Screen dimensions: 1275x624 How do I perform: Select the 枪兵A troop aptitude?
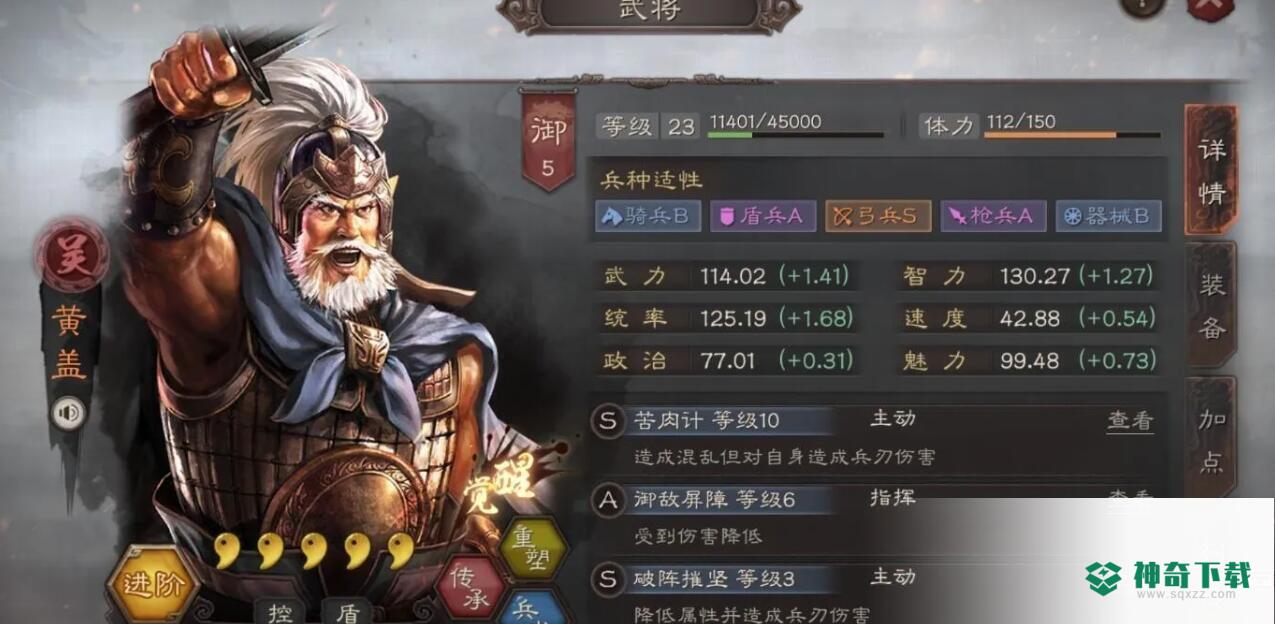pos(993,216)
